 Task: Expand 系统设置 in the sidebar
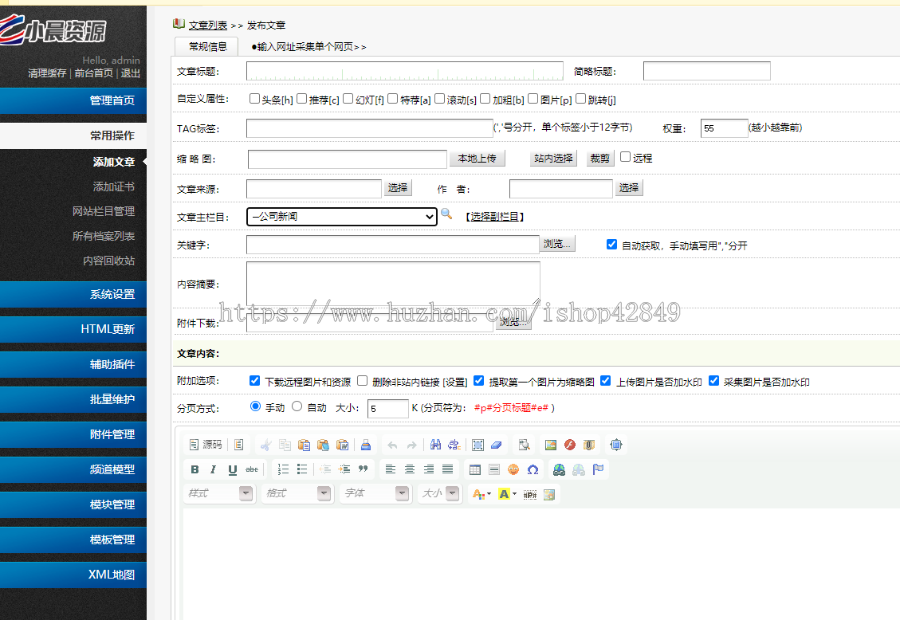click(73, 294)
